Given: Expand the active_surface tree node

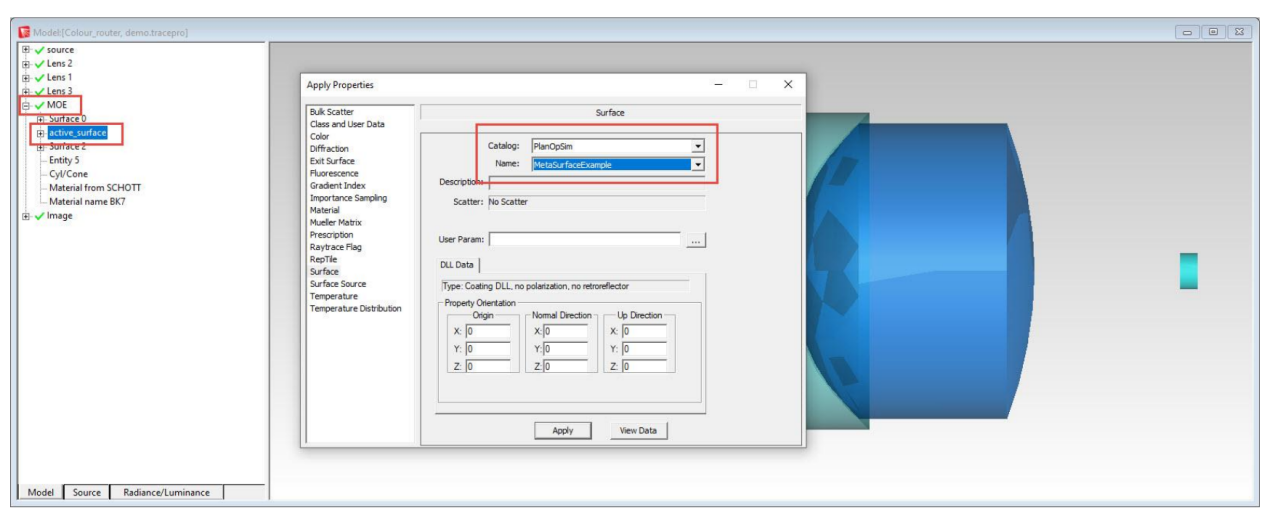Looking at the screenshot, I should [x=40, y=133].
